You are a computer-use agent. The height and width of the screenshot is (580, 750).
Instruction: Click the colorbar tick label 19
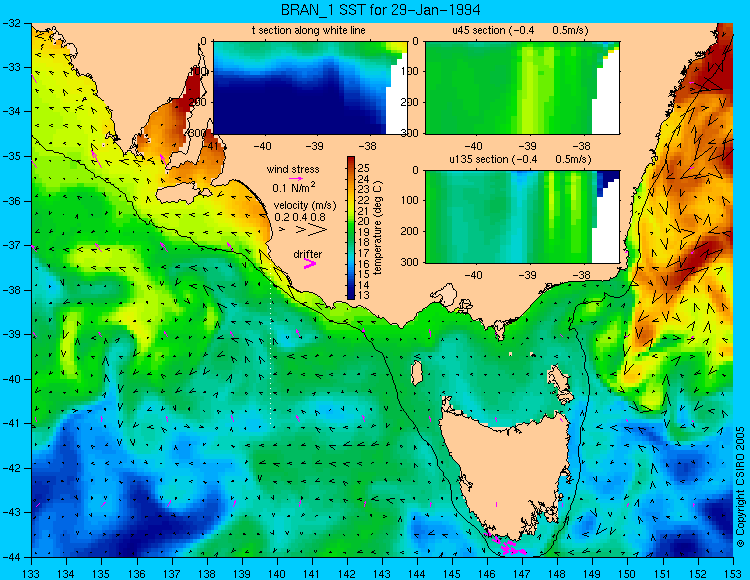pos(364,232)
